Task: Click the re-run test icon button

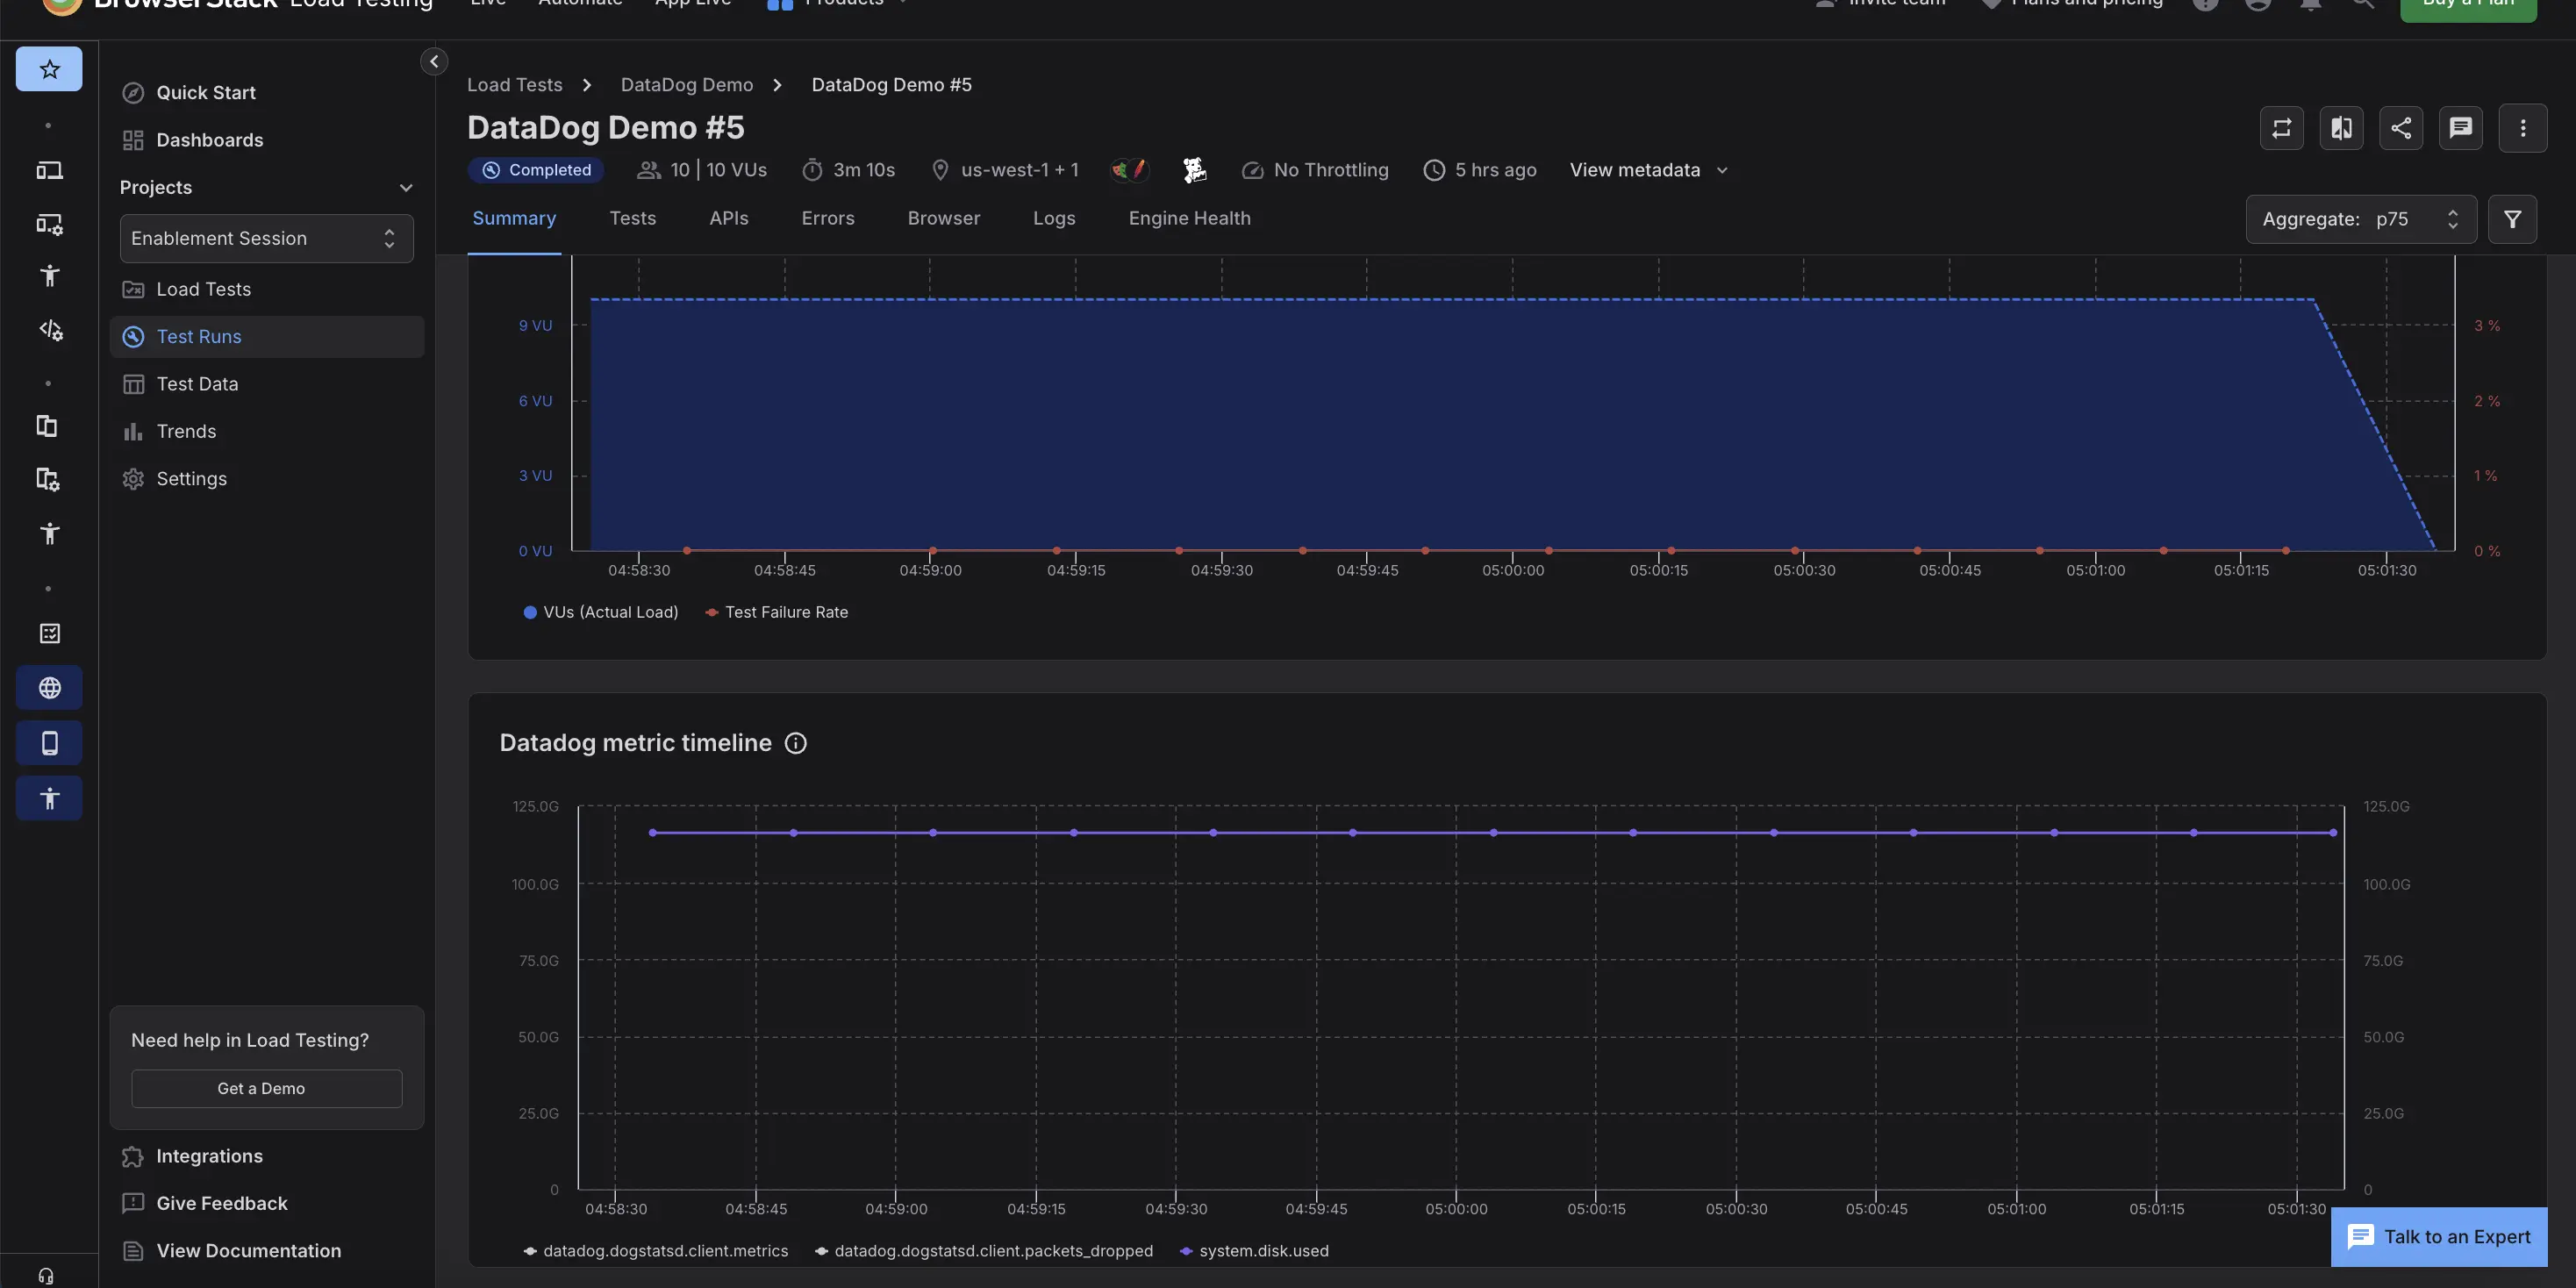Action: pos(2281,128)
